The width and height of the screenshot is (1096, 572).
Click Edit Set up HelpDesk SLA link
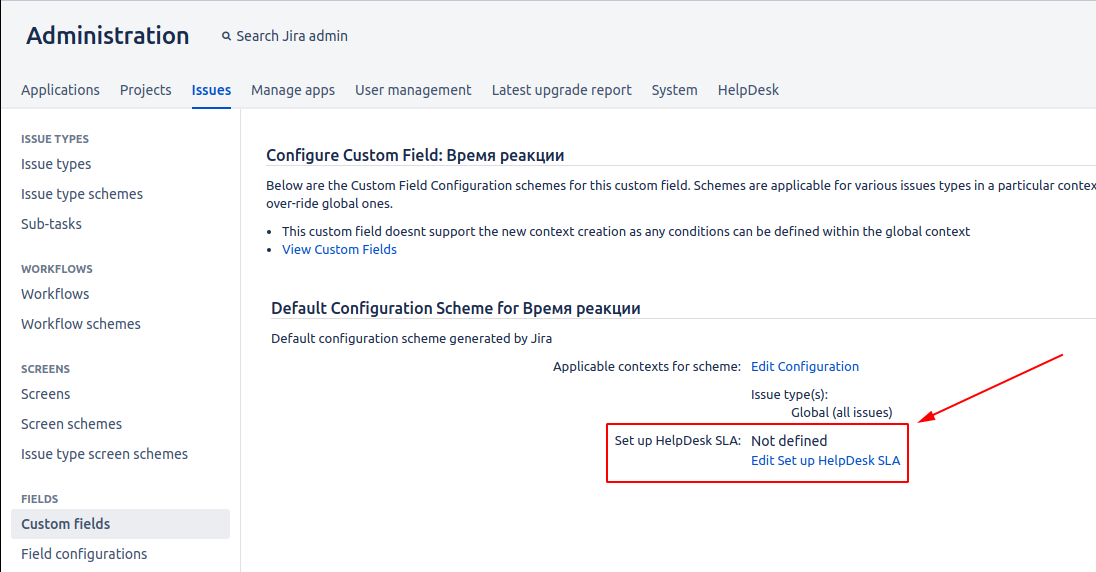click(825, 461)
